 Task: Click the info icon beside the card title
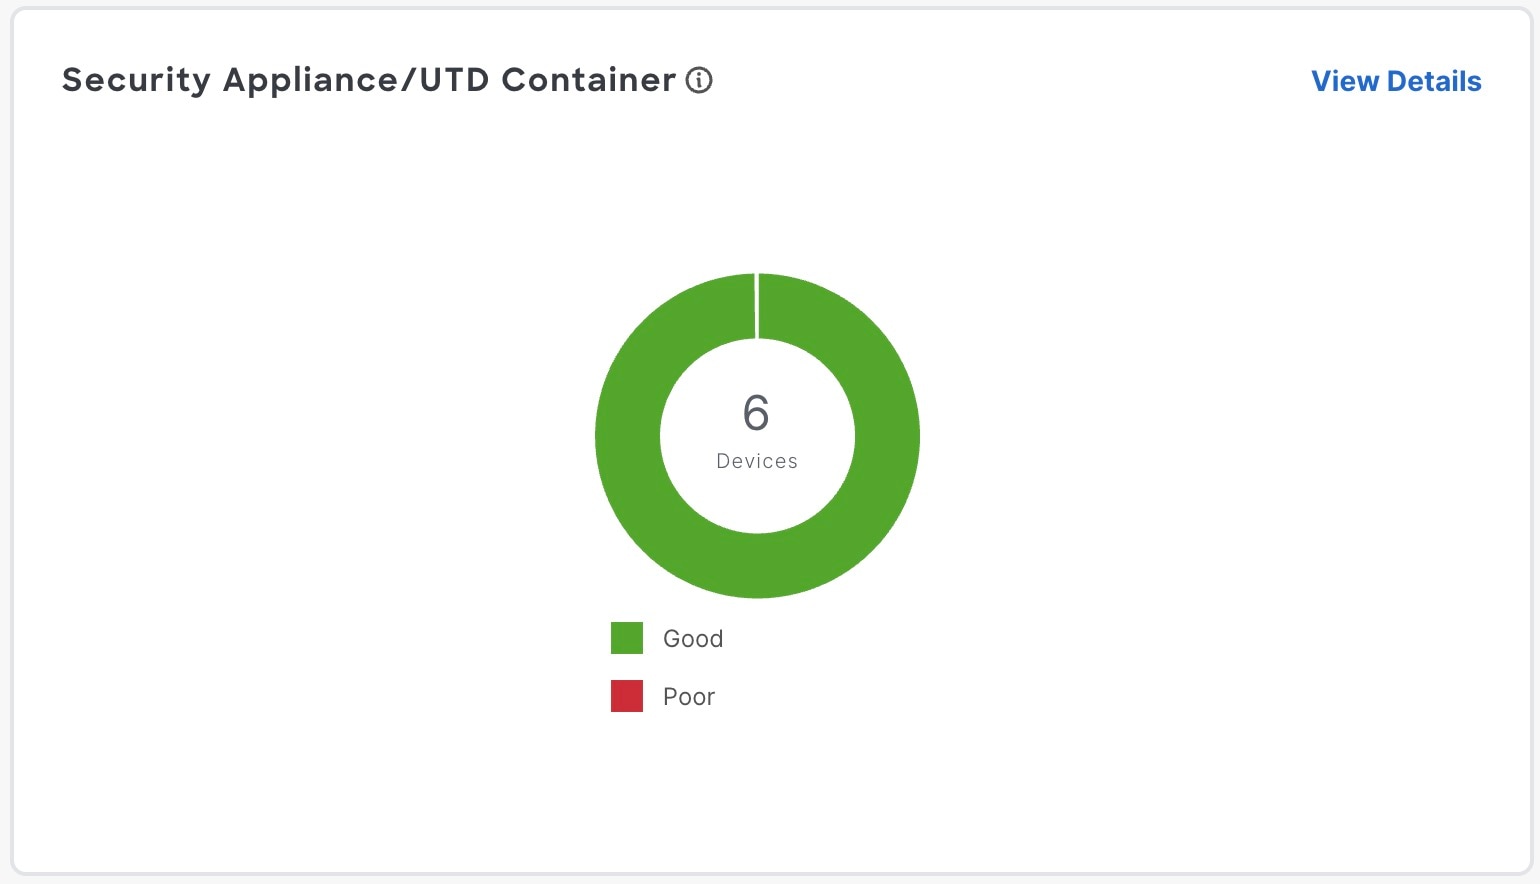(699, 80)
